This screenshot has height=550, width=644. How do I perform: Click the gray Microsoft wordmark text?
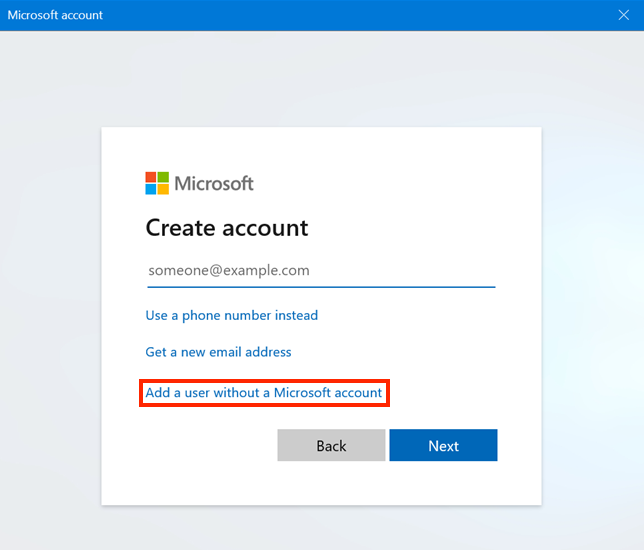(x=214, y=183)
